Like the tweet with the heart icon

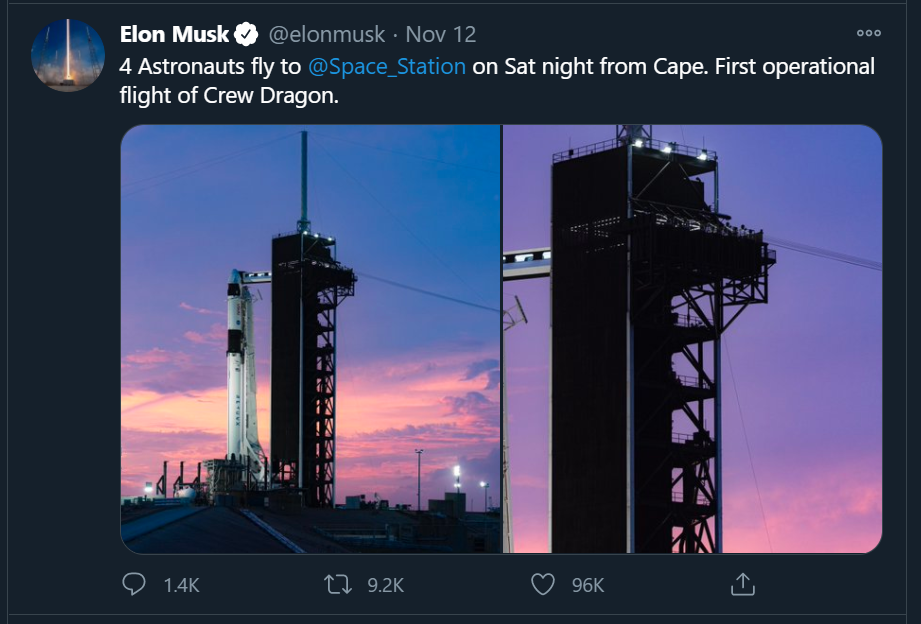[542, 584]
